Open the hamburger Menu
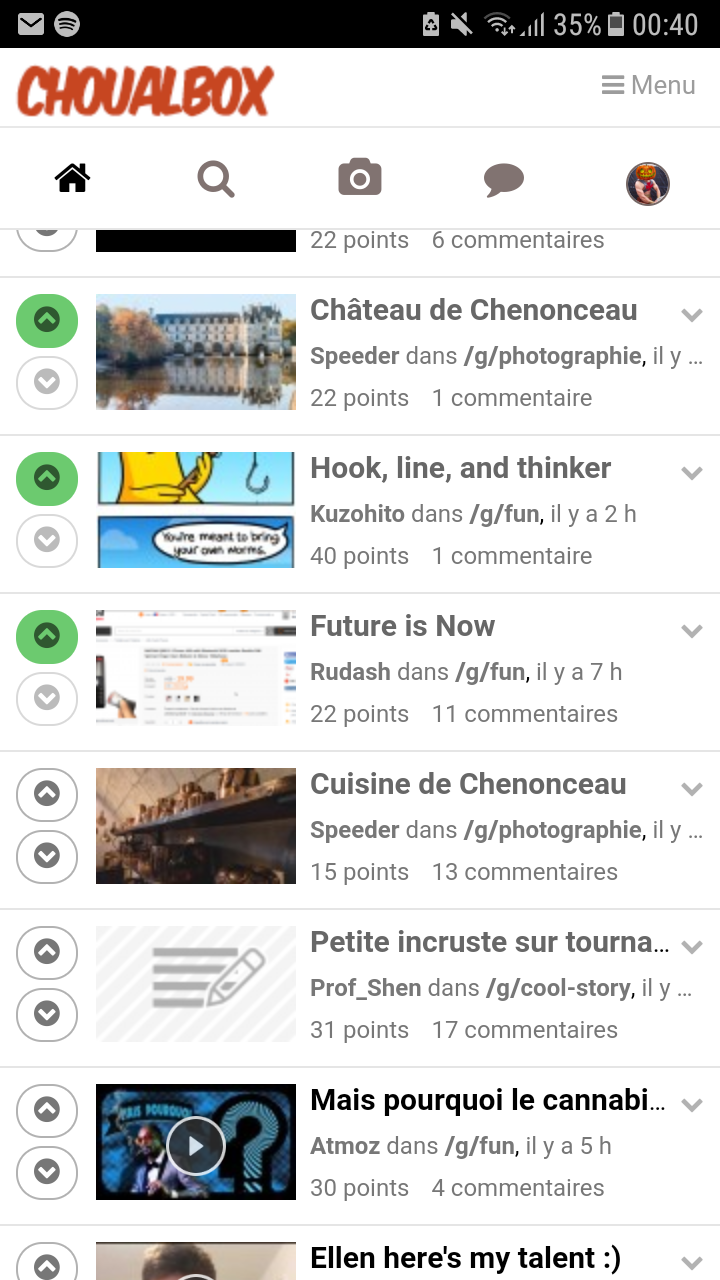Image resolution: width=720 pixels, height=1280 pixels. coord(648,86)
